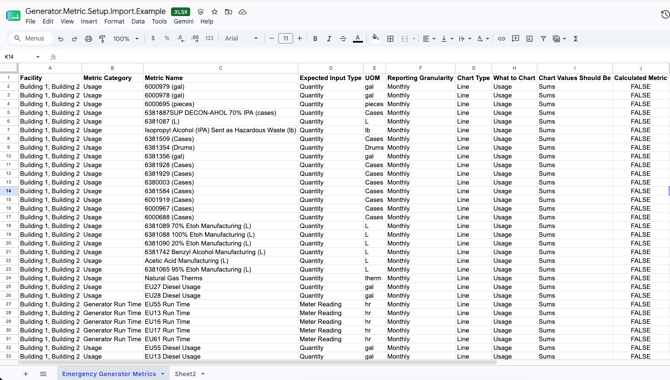670x380 pixels.
Task: Add a new sheet
Action: pos(26,374)
